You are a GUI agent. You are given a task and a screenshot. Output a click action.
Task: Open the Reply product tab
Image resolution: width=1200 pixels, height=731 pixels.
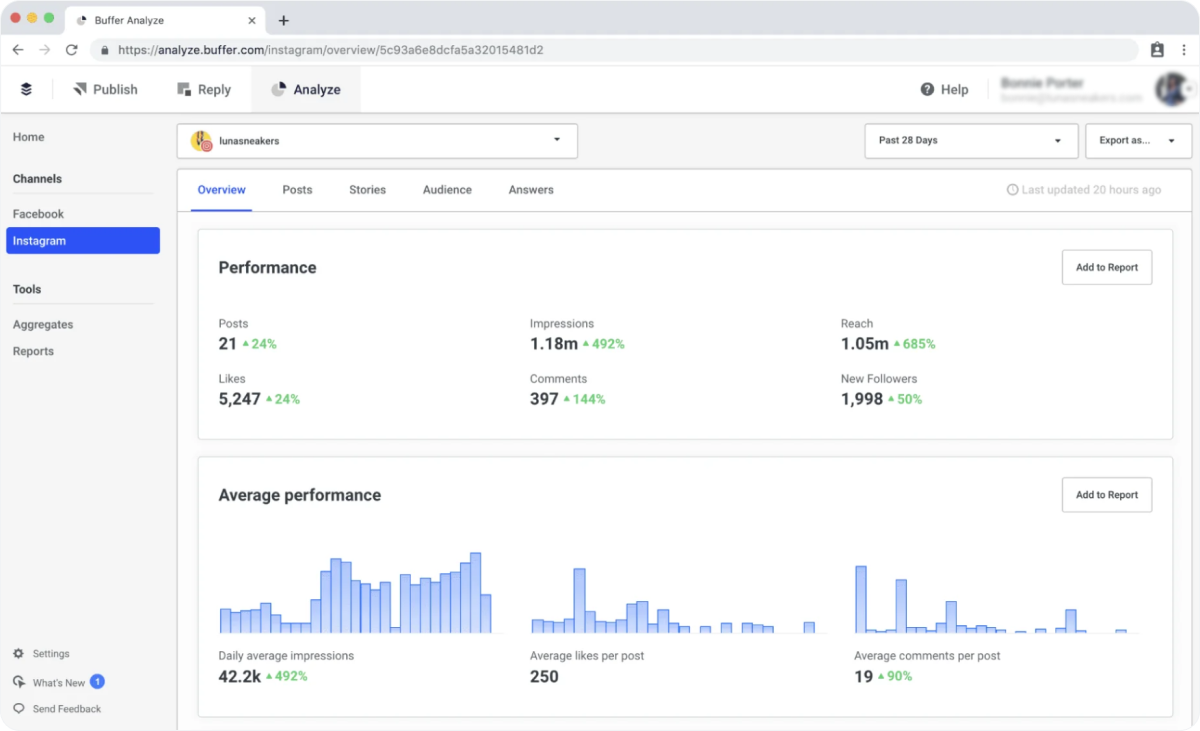[x=204, y=89]
